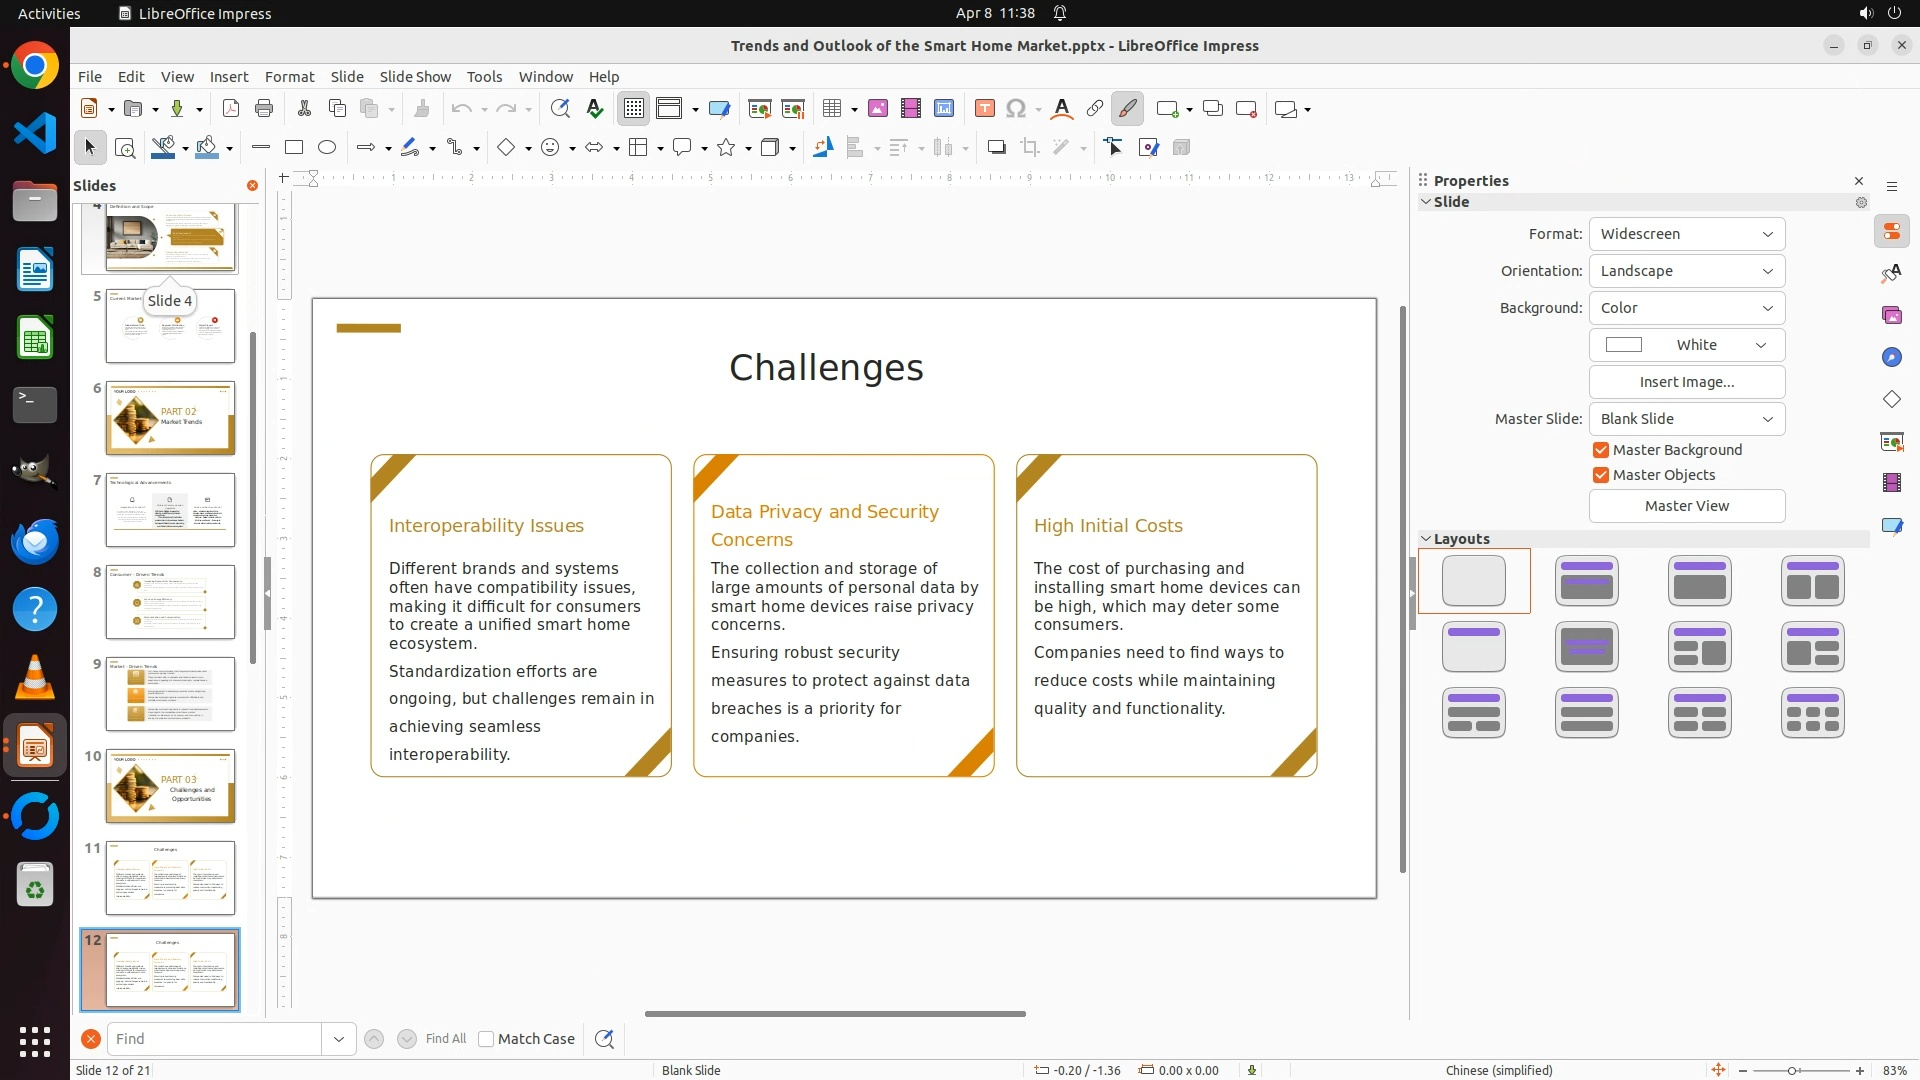Expand the Master Slide dropdown

coord(1686,419)
